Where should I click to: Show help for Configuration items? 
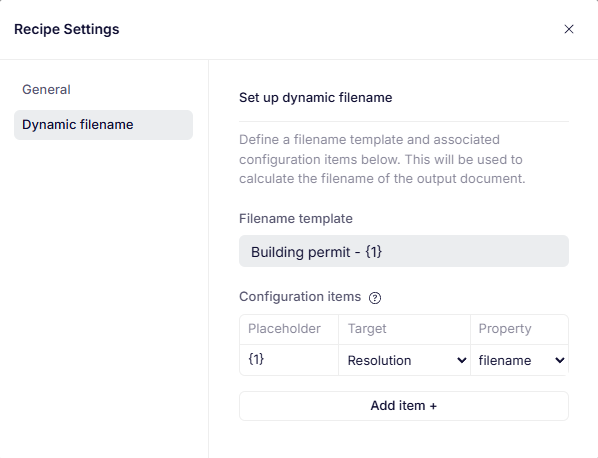tap(375, 298)
